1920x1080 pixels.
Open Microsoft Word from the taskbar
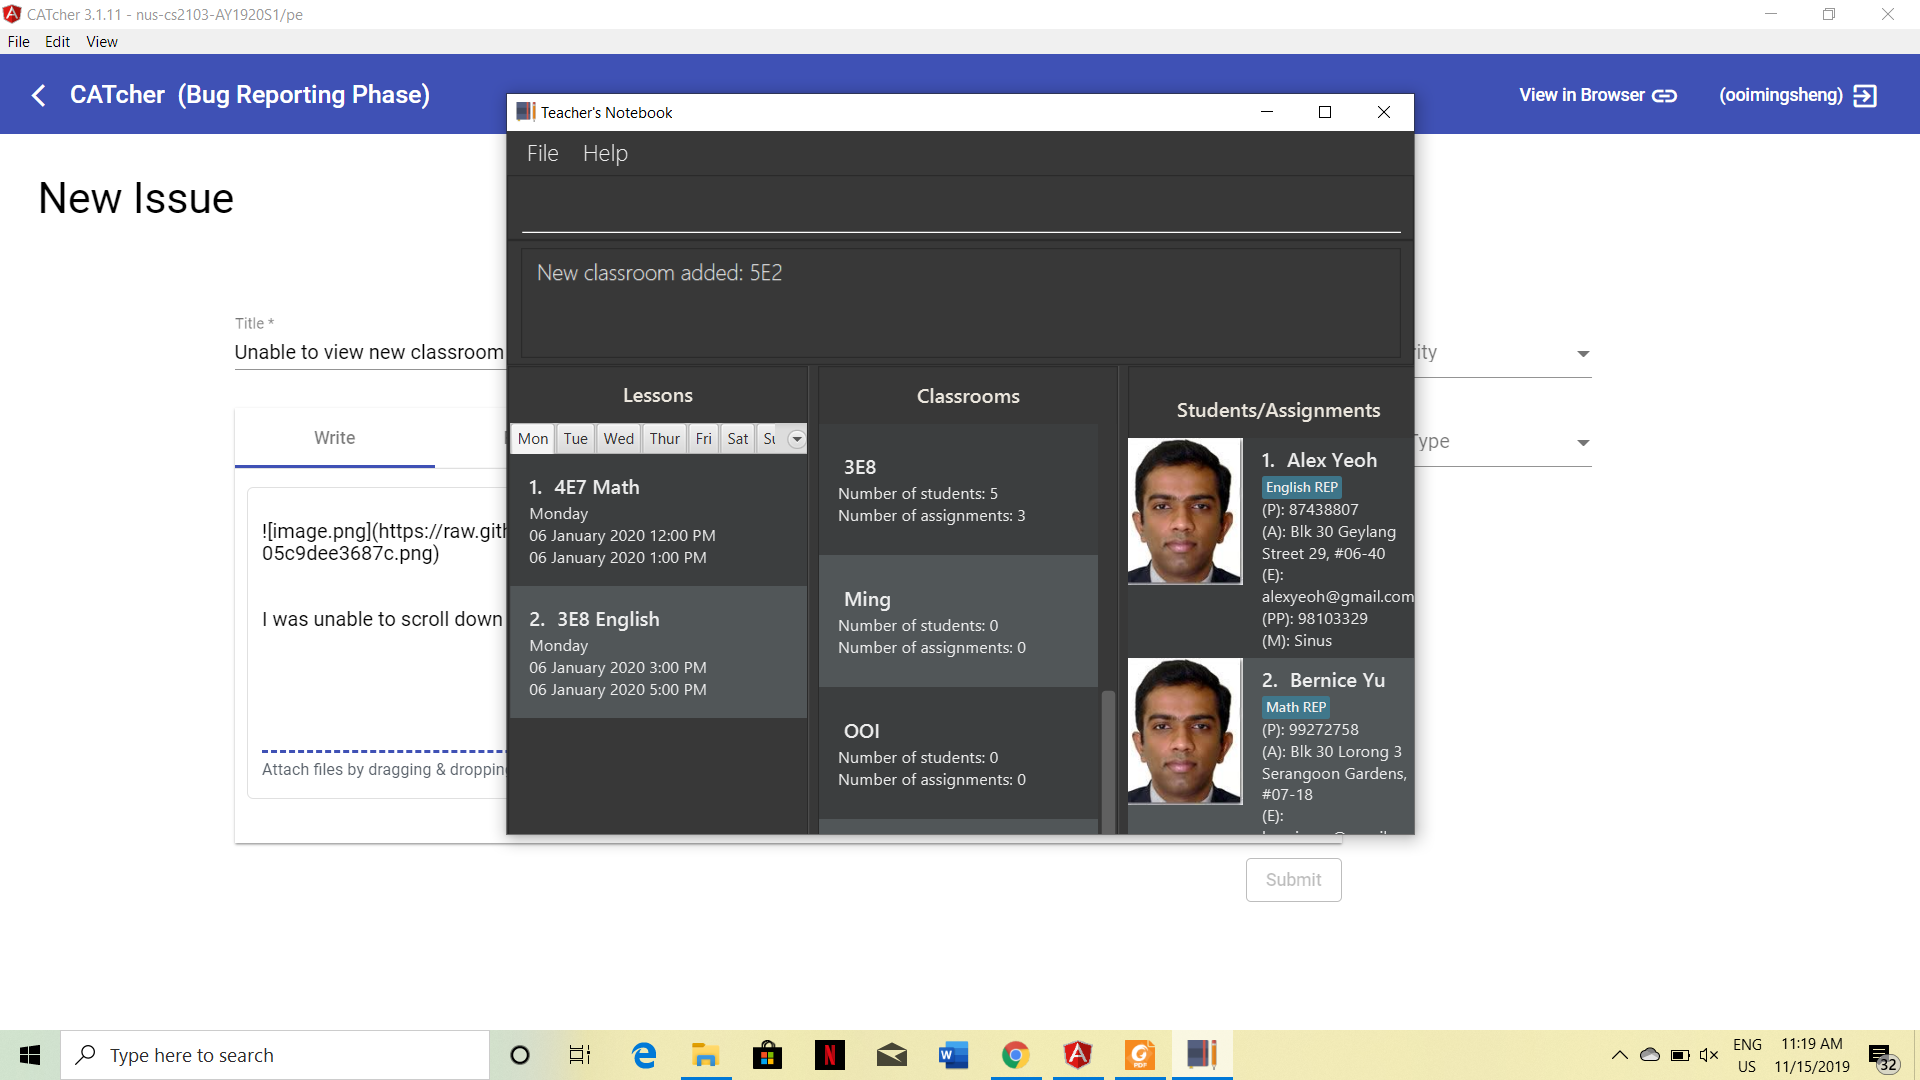(x=953, y=1055)
